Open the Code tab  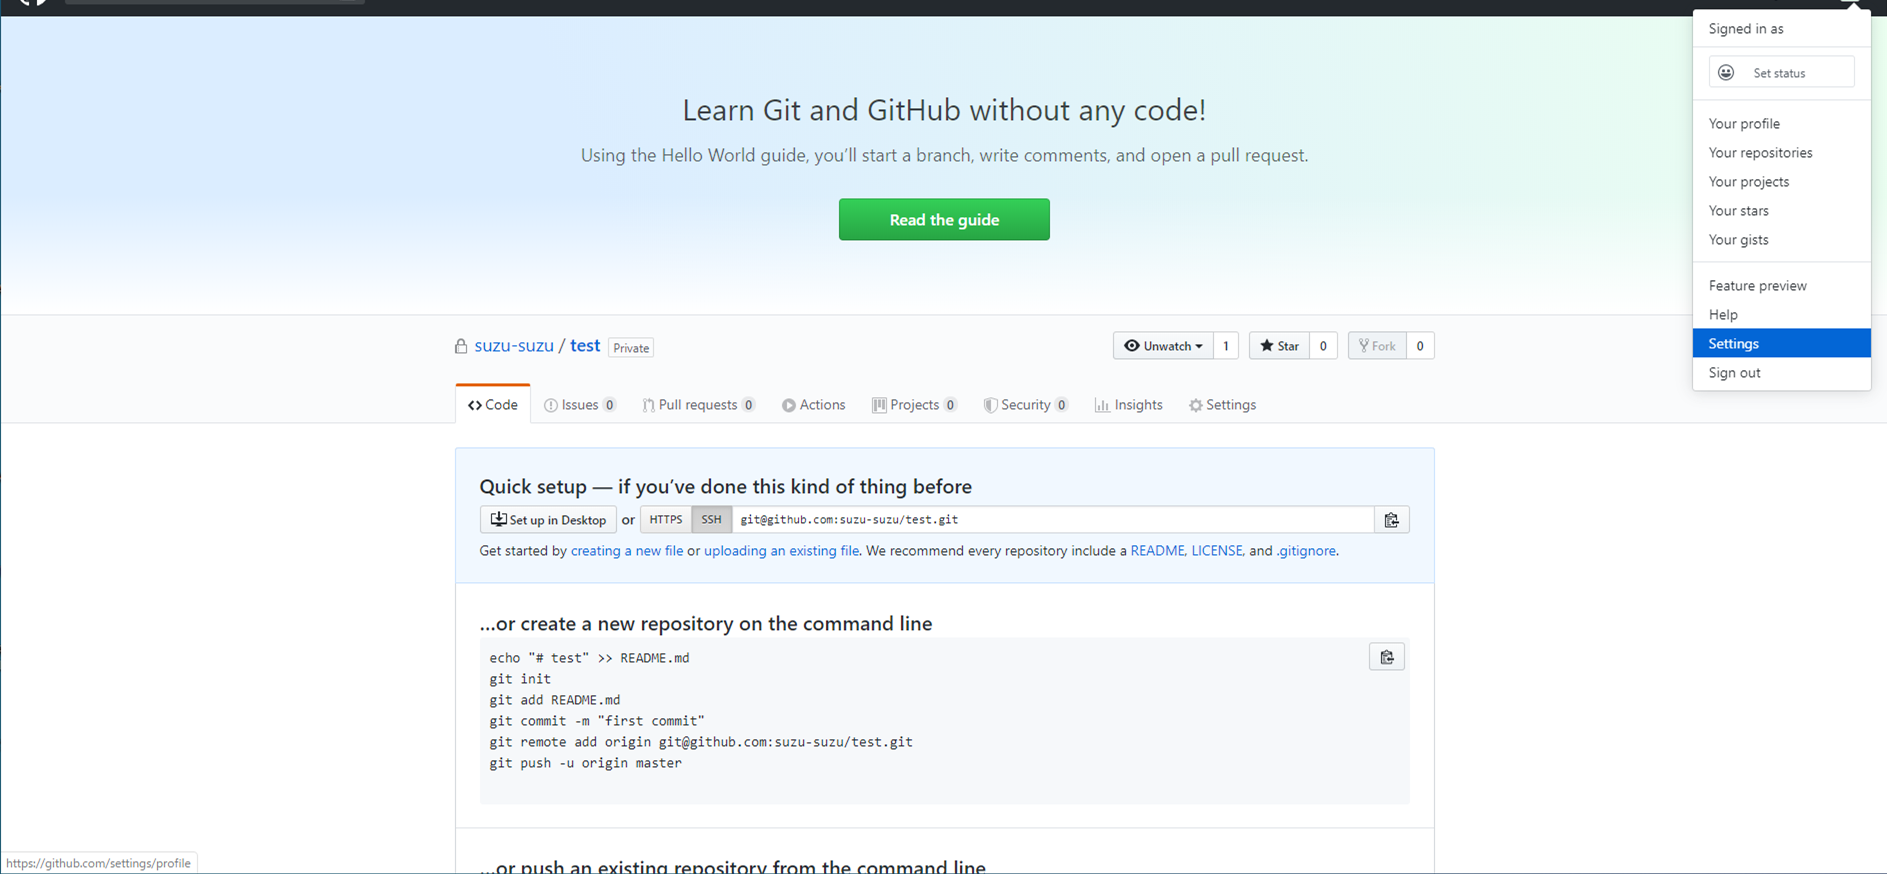[493, 405]
